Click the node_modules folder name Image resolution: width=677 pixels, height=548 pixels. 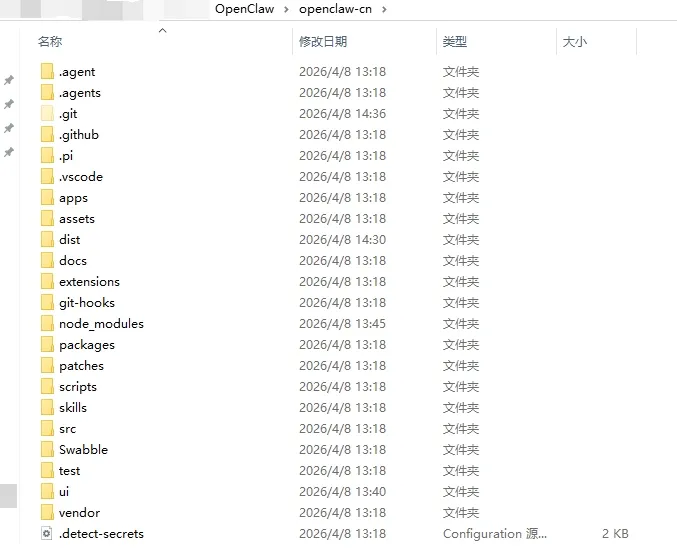pos(101,324)
